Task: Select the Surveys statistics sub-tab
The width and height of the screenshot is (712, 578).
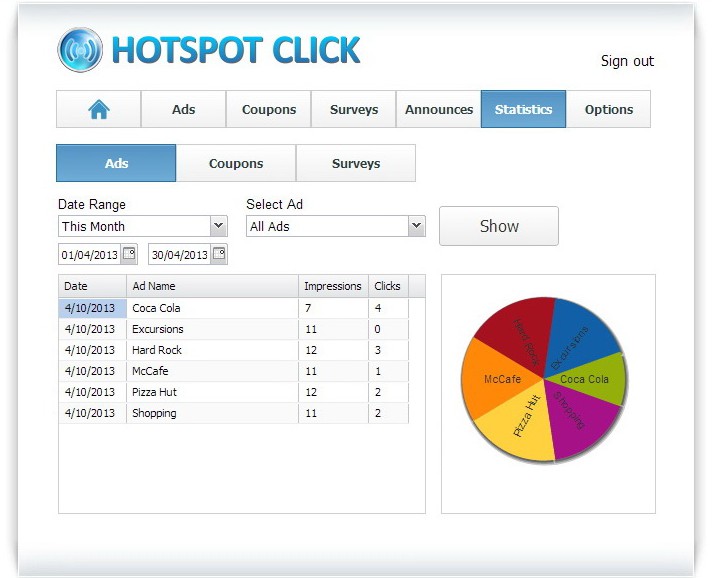Action: tap(356, 163)
